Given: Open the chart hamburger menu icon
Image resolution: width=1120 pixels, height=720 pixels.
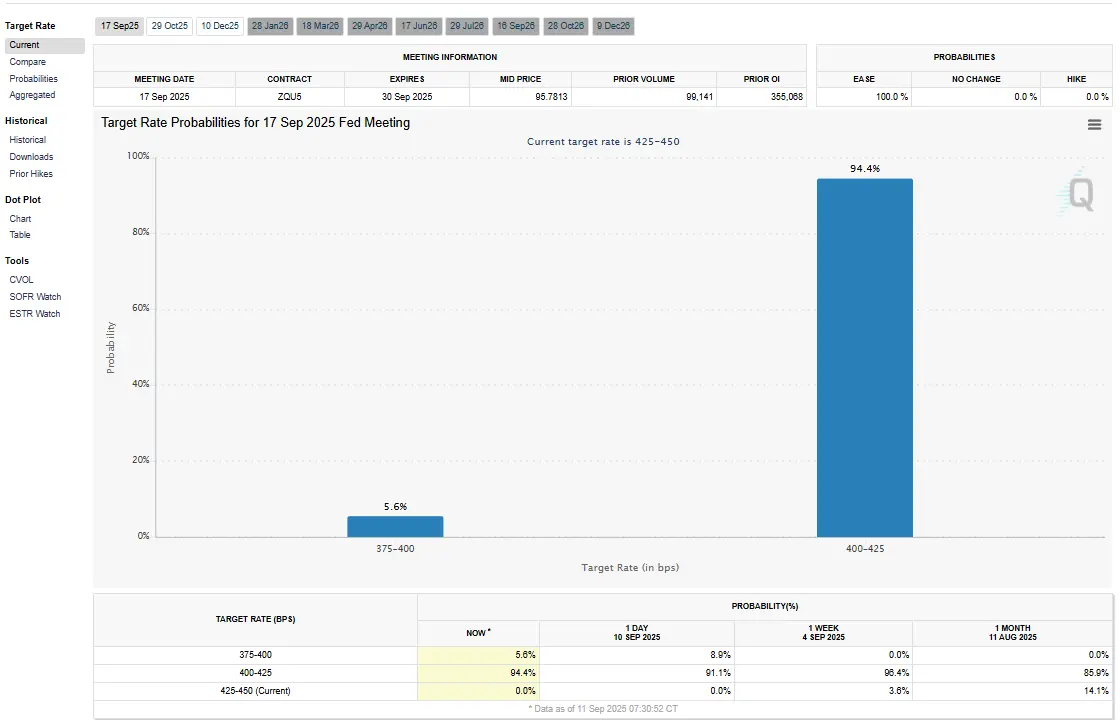Looking at the screenshot, I should [x=1094, y=124].
